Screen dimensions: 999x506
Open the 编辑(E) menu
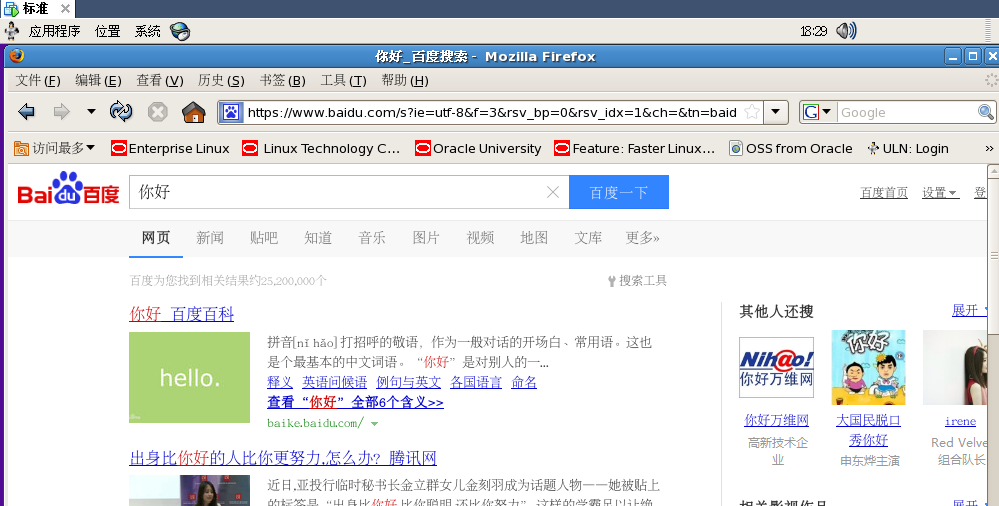click(x=98, y=80)
